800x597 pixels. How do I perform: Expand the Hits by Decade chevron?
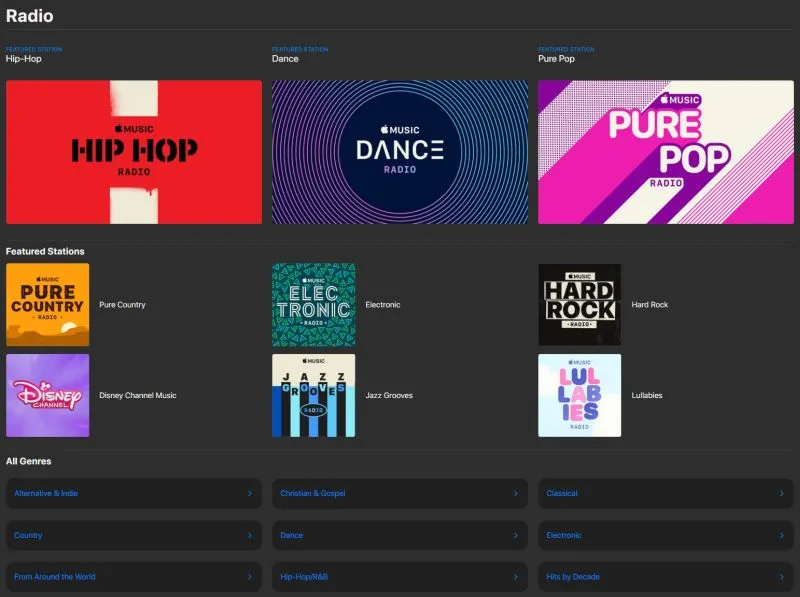click(784, 577)
